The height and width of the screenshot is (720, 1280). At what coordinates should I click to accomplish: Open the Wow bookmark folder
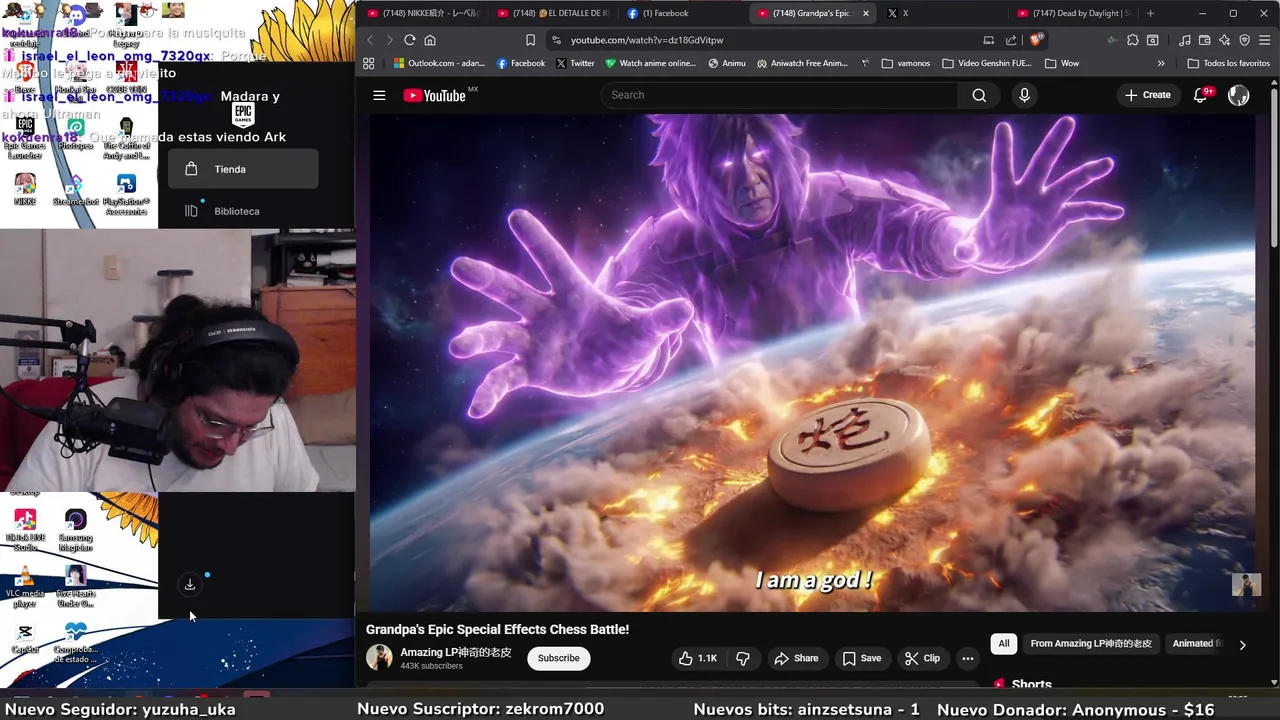click(x=1062, y=63)
